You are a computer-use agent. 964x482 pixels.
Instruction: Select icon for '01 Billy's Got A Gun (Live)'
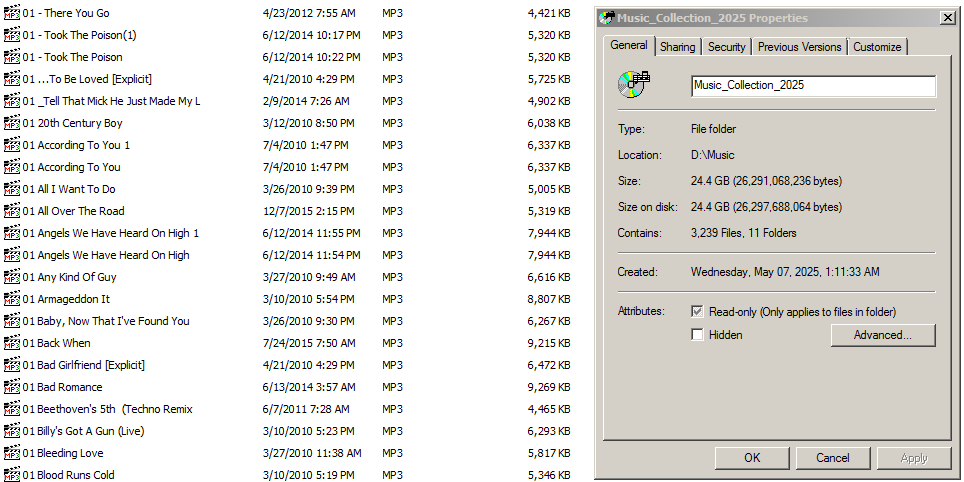click(x=12, y=431)
